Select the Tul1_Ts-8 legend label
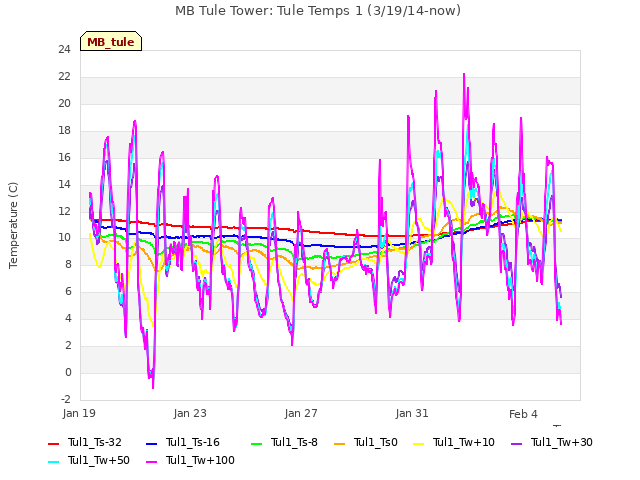This screenshot has height=480, width=640. tap(294, 442)
